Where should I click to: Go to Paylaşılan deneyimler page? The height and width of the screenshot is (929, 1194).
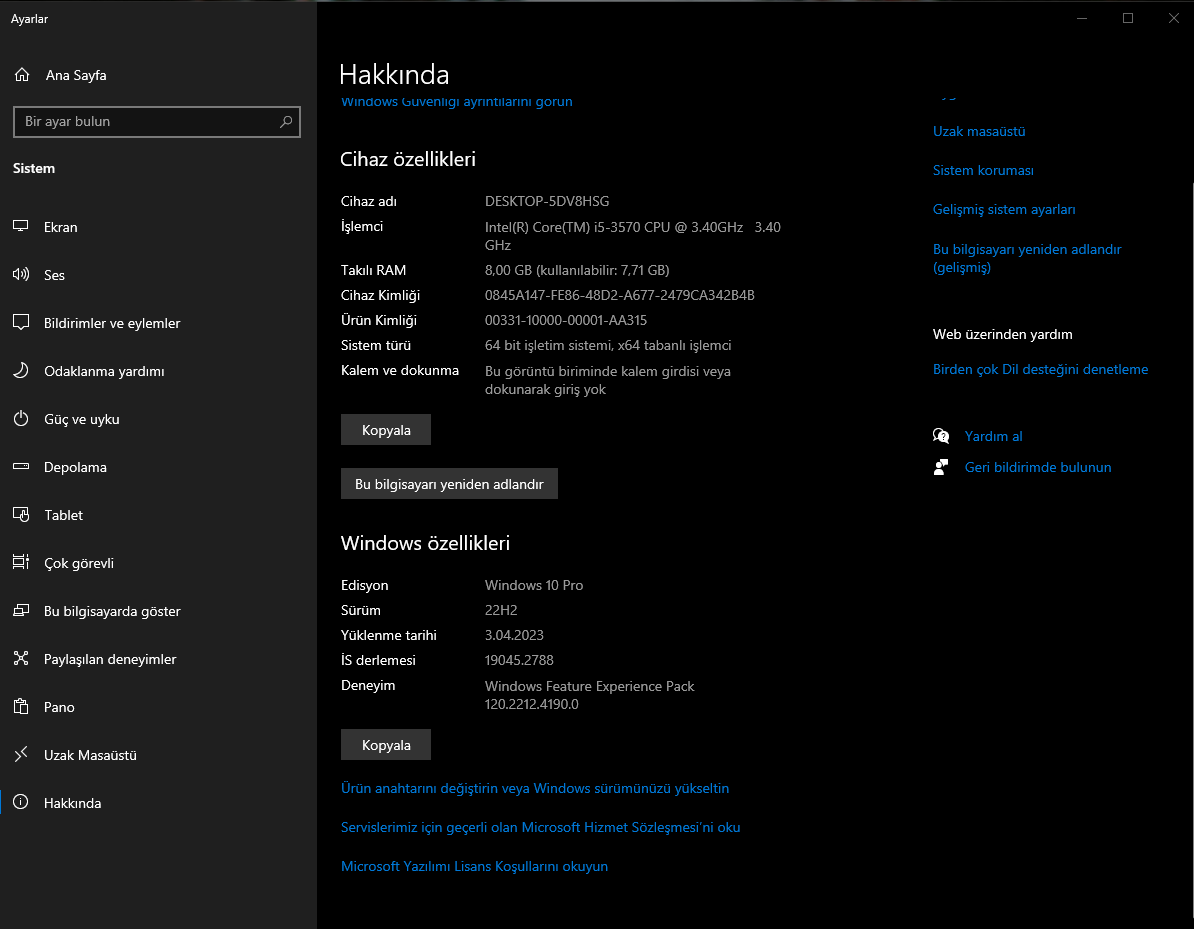[110, 659]
